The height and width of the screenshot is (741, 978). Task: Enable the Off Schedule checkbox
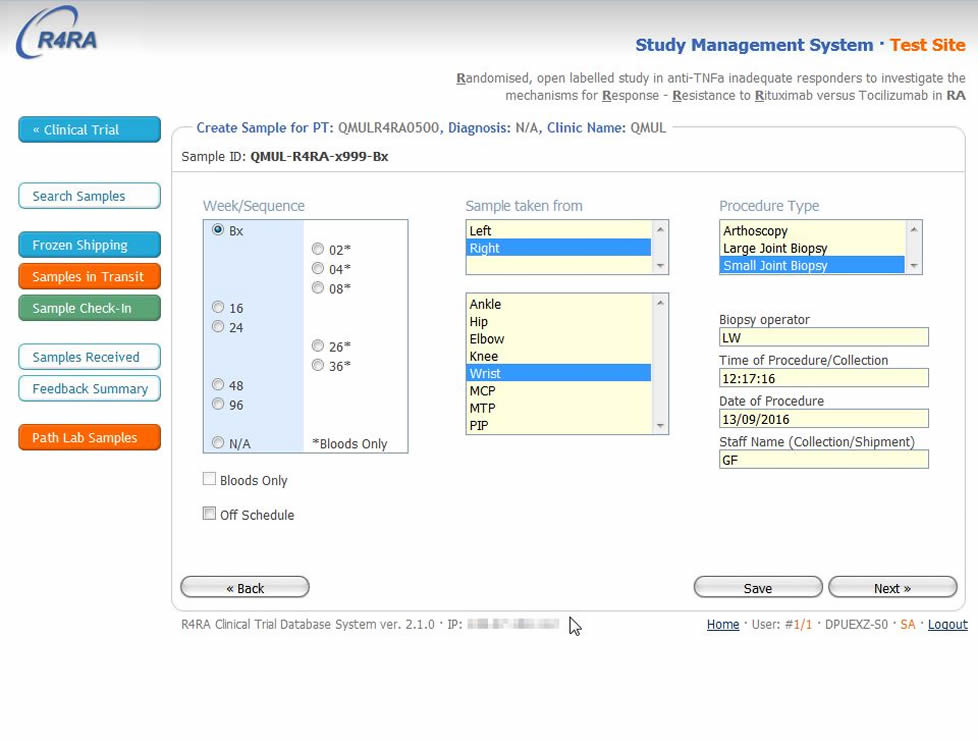click(210, 514)
